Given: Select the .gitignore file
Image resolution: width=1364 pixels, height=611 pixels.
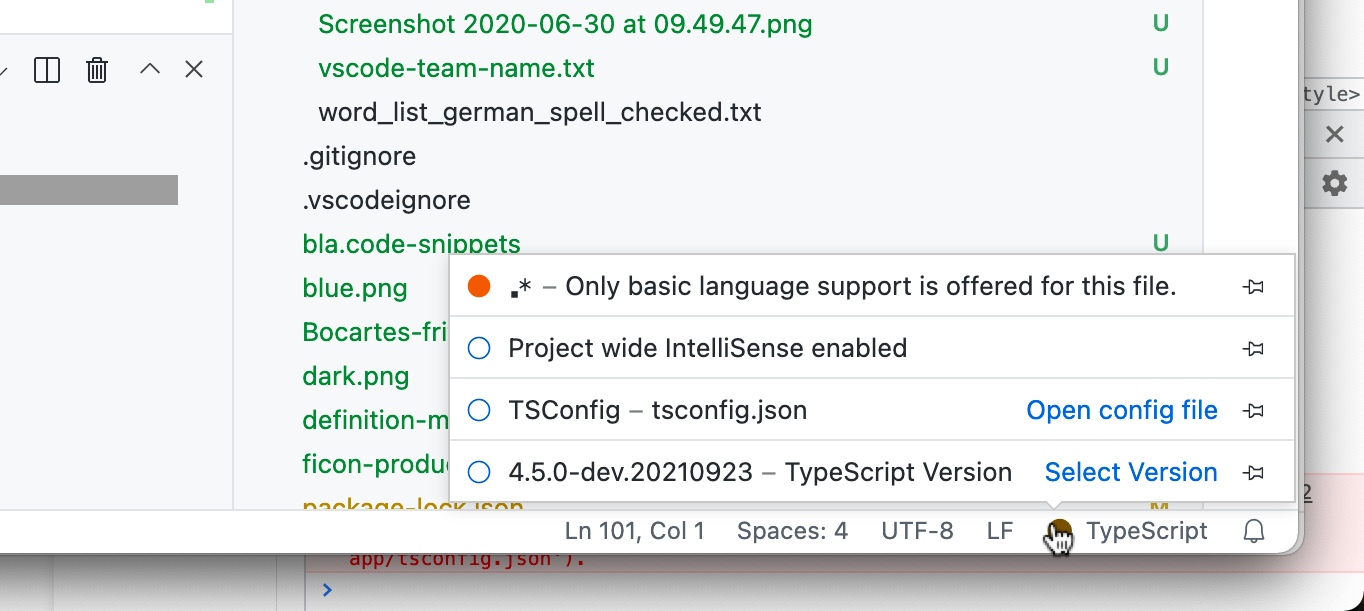Looking at the screenshot, I should (x=359, y=156).
